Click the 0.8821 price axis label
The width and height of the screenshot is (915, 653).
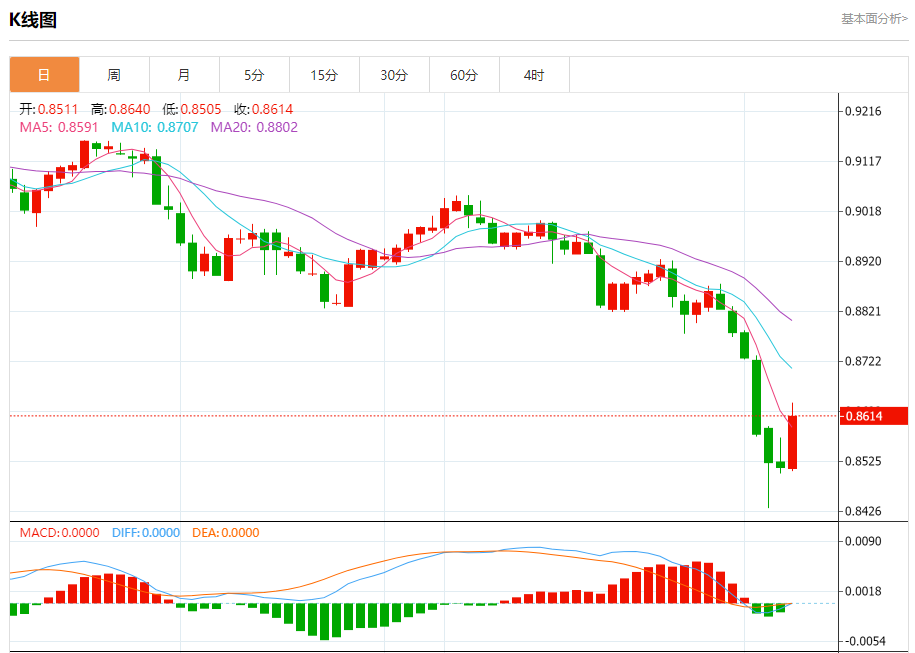[864, 312]
